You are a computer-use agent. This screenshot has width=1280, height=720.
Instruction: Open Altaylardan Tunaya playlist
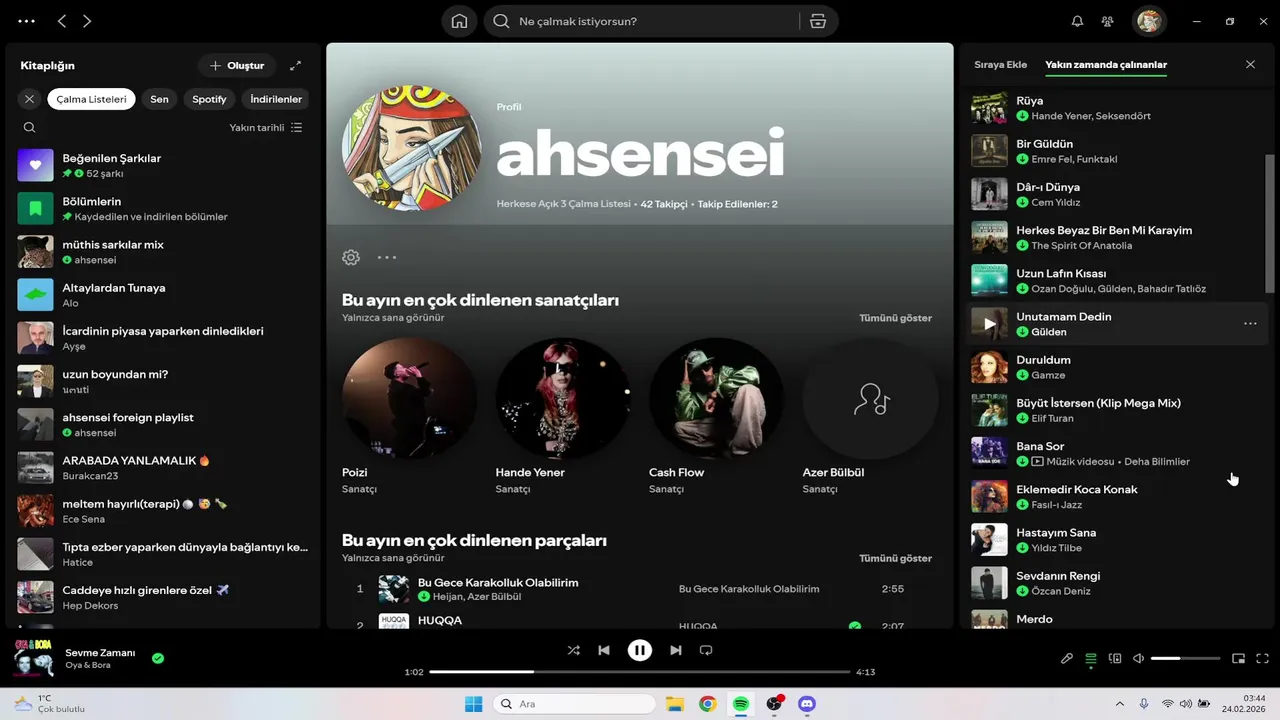coord(163,295)
